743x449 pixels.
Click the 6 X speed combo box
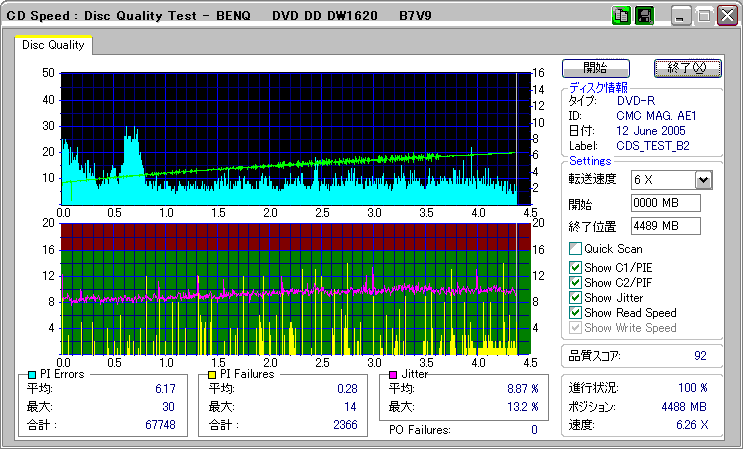click(662, 180)
